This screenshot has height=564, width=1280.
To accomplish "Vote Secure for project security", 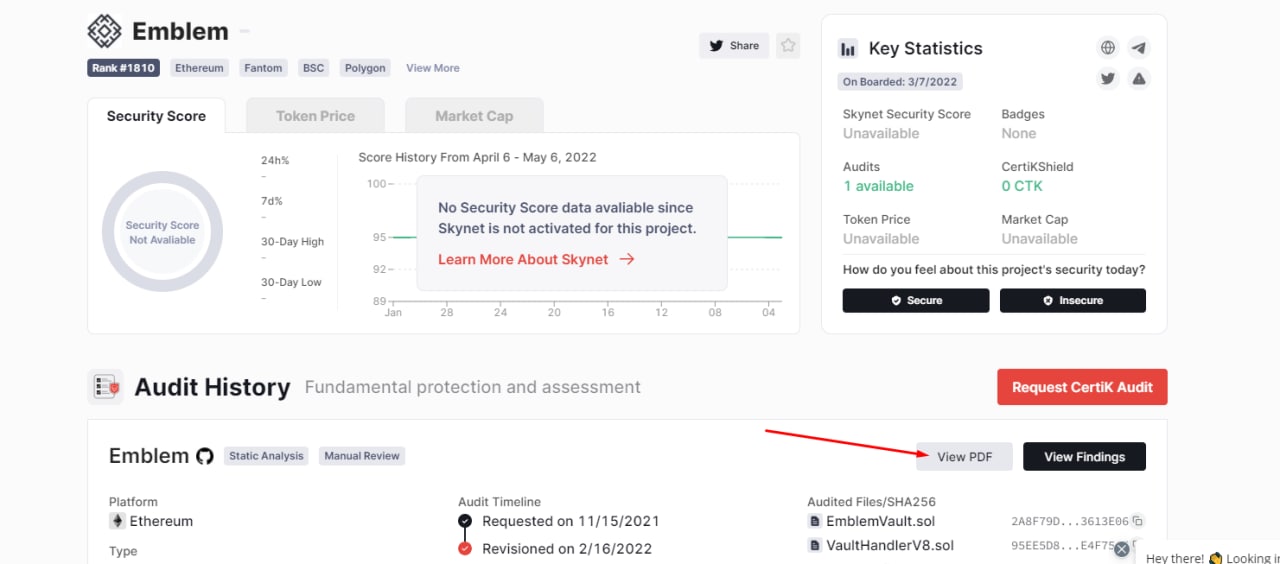I will 916,300.
